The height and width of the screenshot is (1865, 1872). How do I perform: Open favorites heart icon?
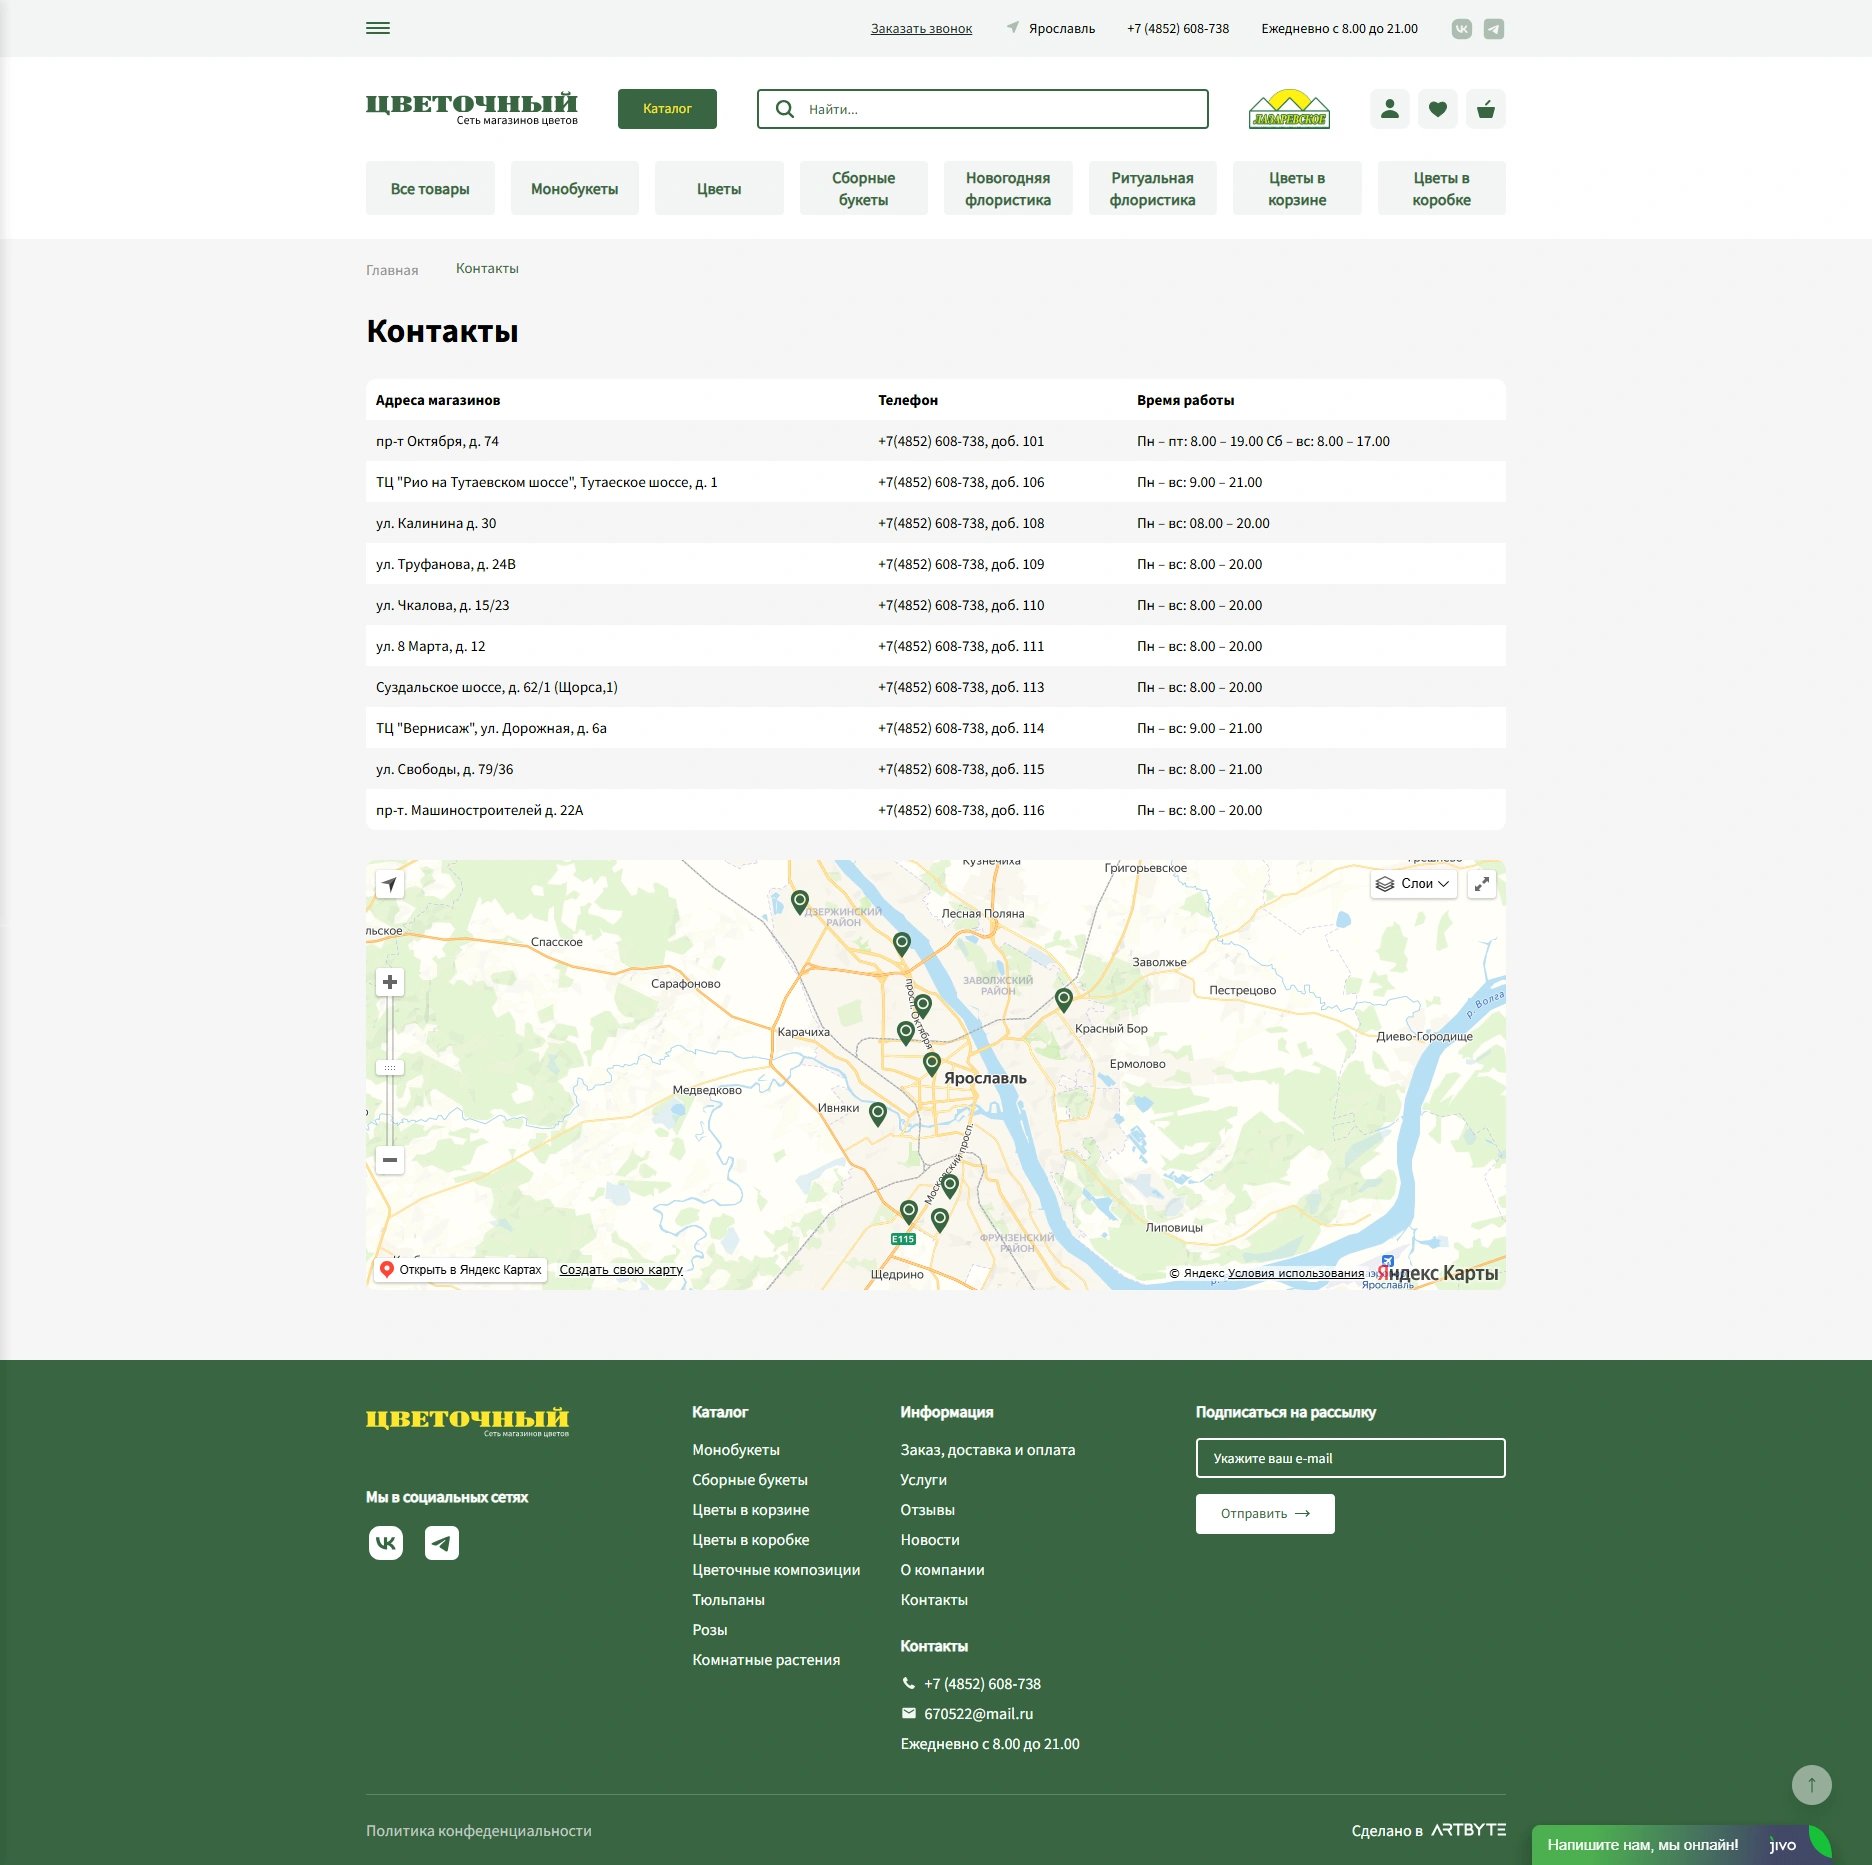[1437, 109]
